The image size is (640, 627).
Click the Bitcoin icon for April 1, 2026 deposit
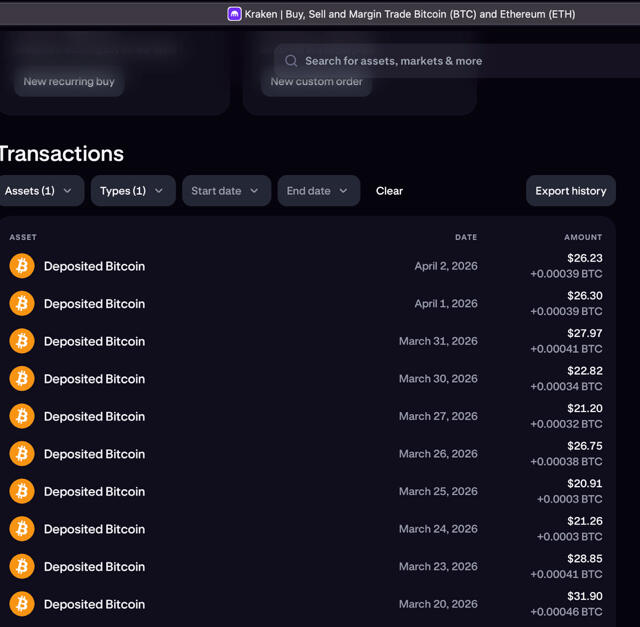coord(22,303)
